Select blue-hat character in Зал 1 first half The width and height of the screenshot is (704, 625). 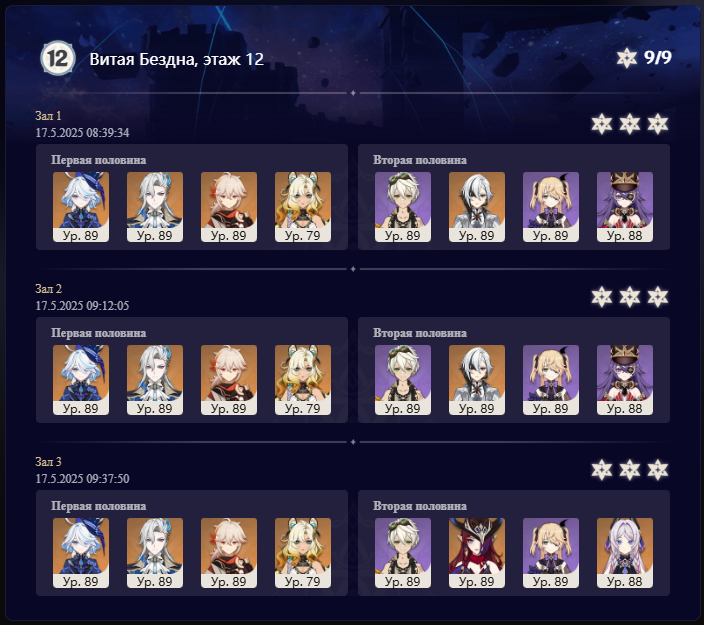(81, 207)
